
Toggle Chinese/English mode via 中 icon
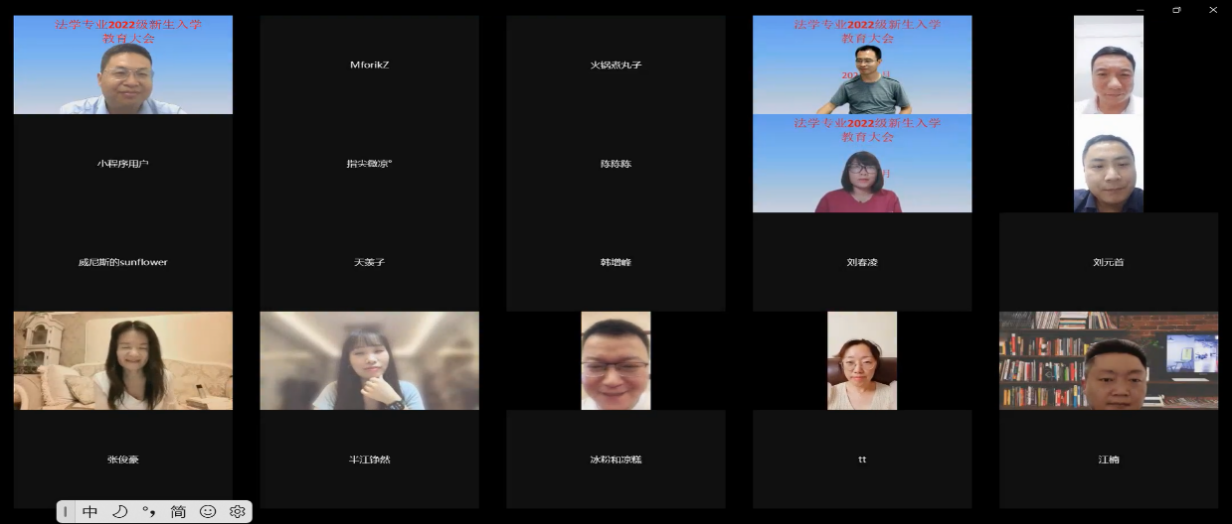click(x=90, y=511)
